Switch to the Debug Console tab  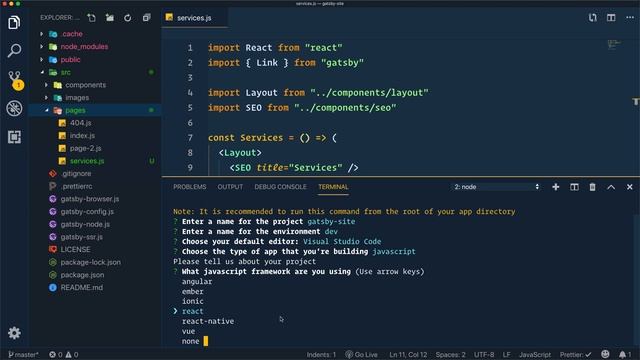click(280, 187)
